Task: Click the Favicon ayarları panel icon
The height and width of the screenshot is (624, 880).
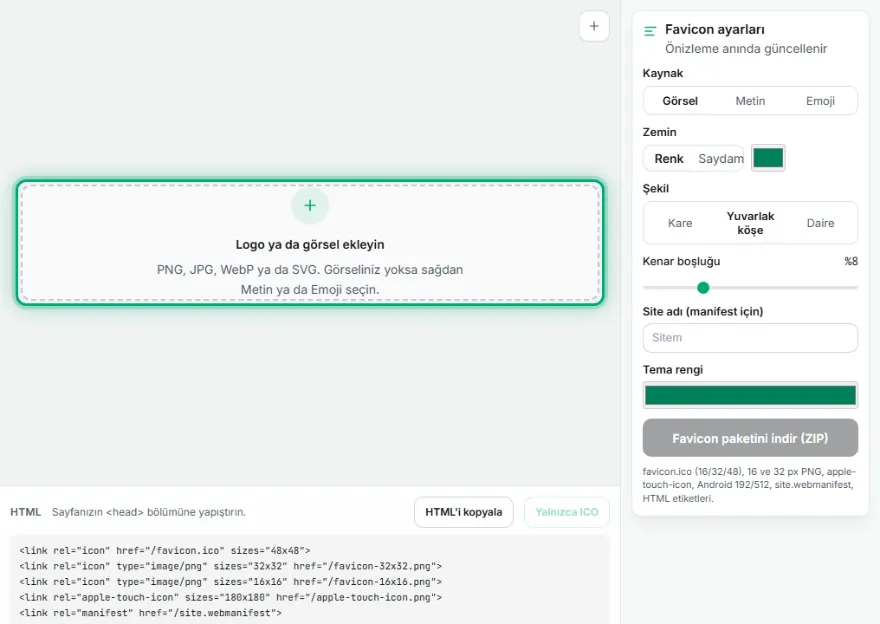Action: [650, 31]
